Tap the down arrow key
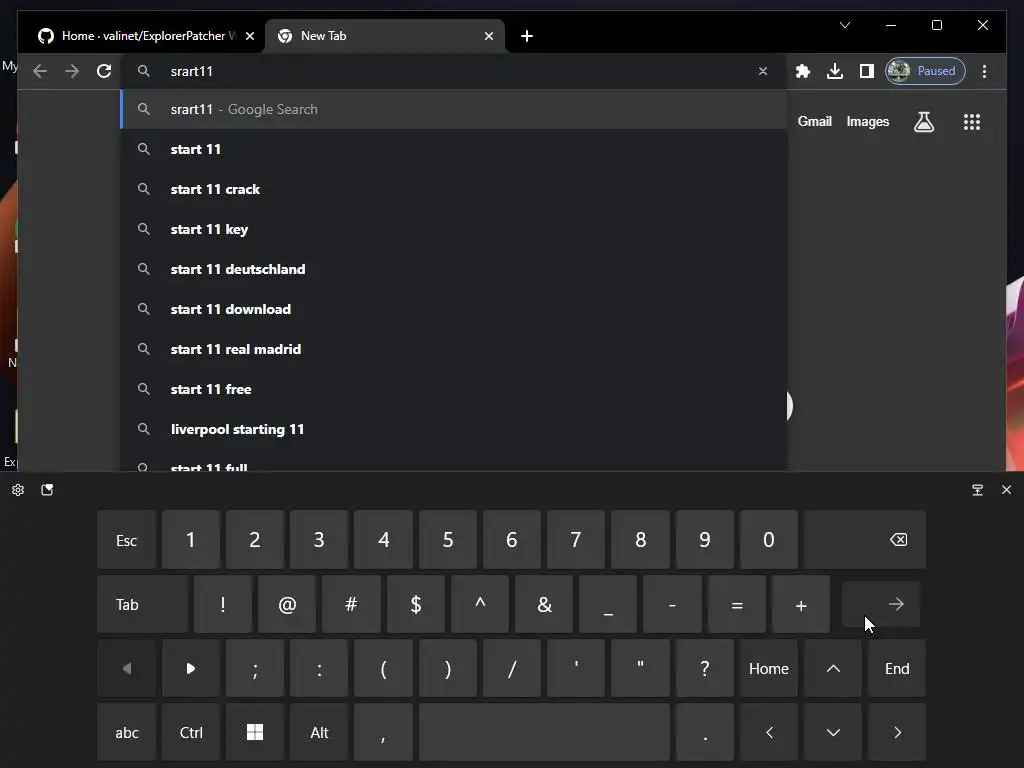This screenshot has height=768, width=1024. tap(833, 733)
